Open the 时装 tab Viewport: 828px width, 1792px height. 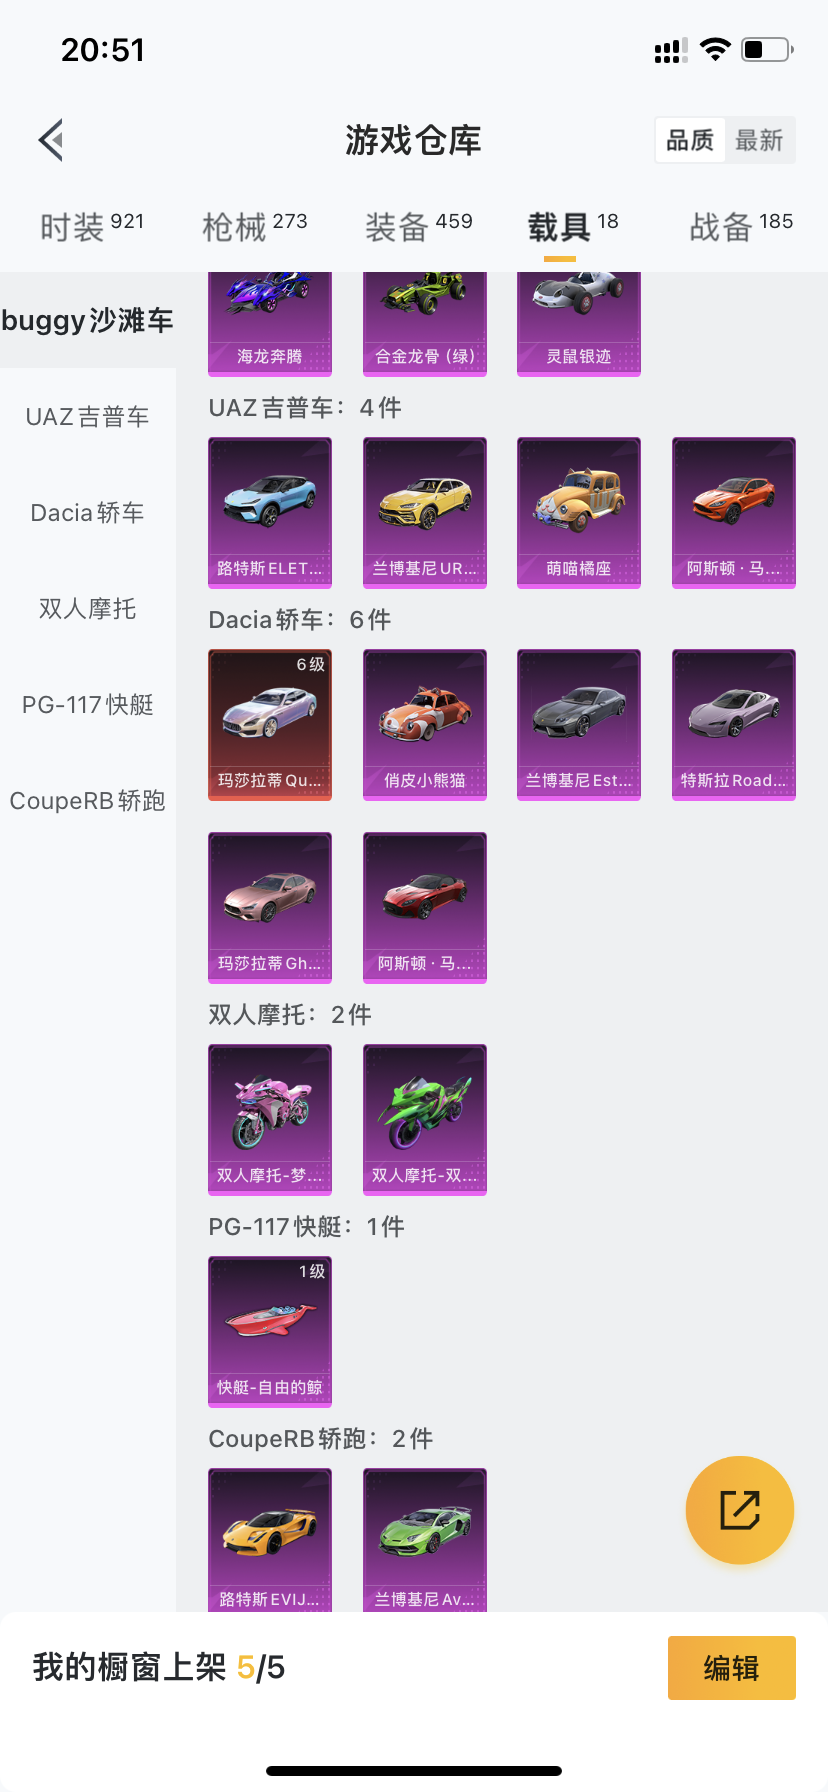92,226
